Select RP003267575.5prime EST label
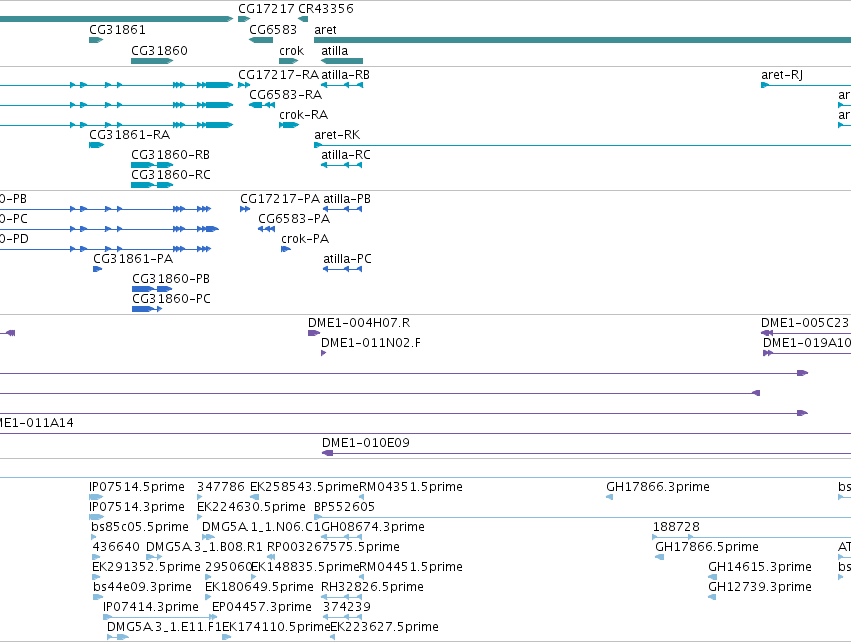The image size is (851, 642). tap(333, 547)
